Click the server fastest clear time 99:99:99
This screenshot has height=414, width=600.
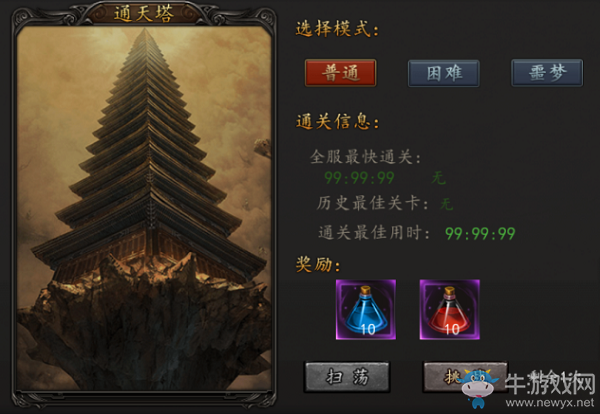coord(359,178)
